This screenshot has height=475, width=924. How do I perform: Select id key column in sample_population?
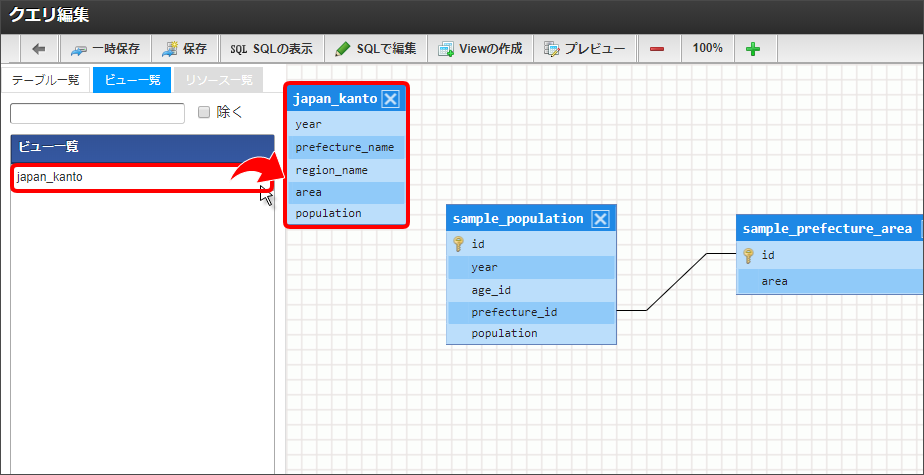532,243
